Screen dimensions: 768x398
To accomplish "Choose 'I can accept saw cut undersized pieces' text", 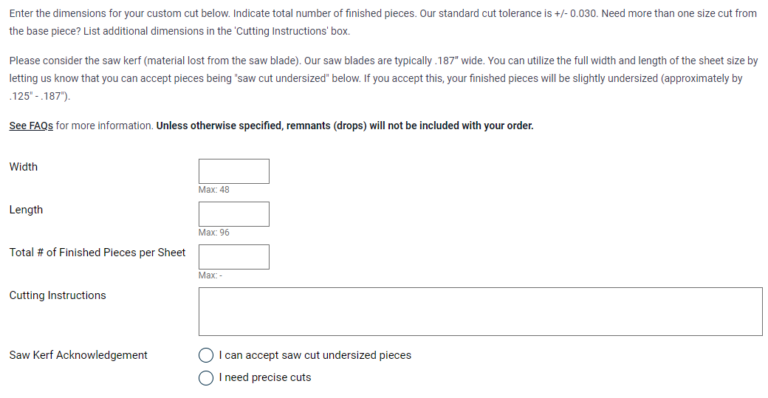I will click(315, 355).
